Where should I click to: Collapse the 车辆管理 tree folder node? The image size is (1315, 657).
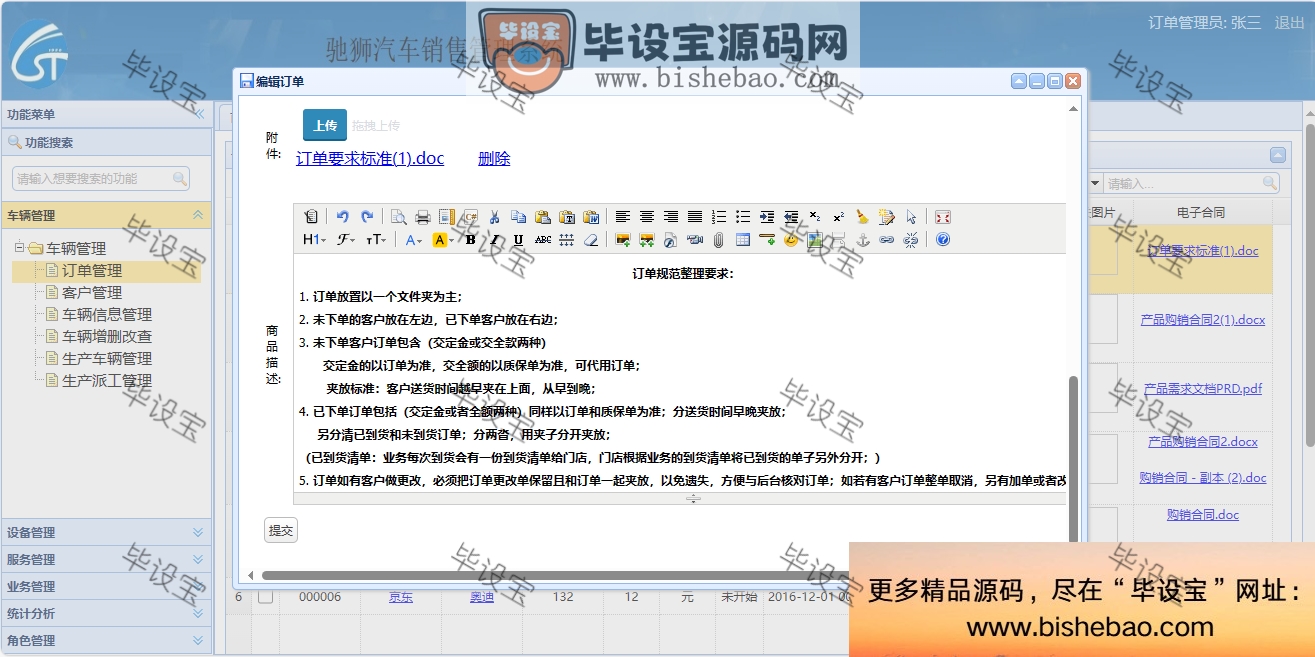19,248
